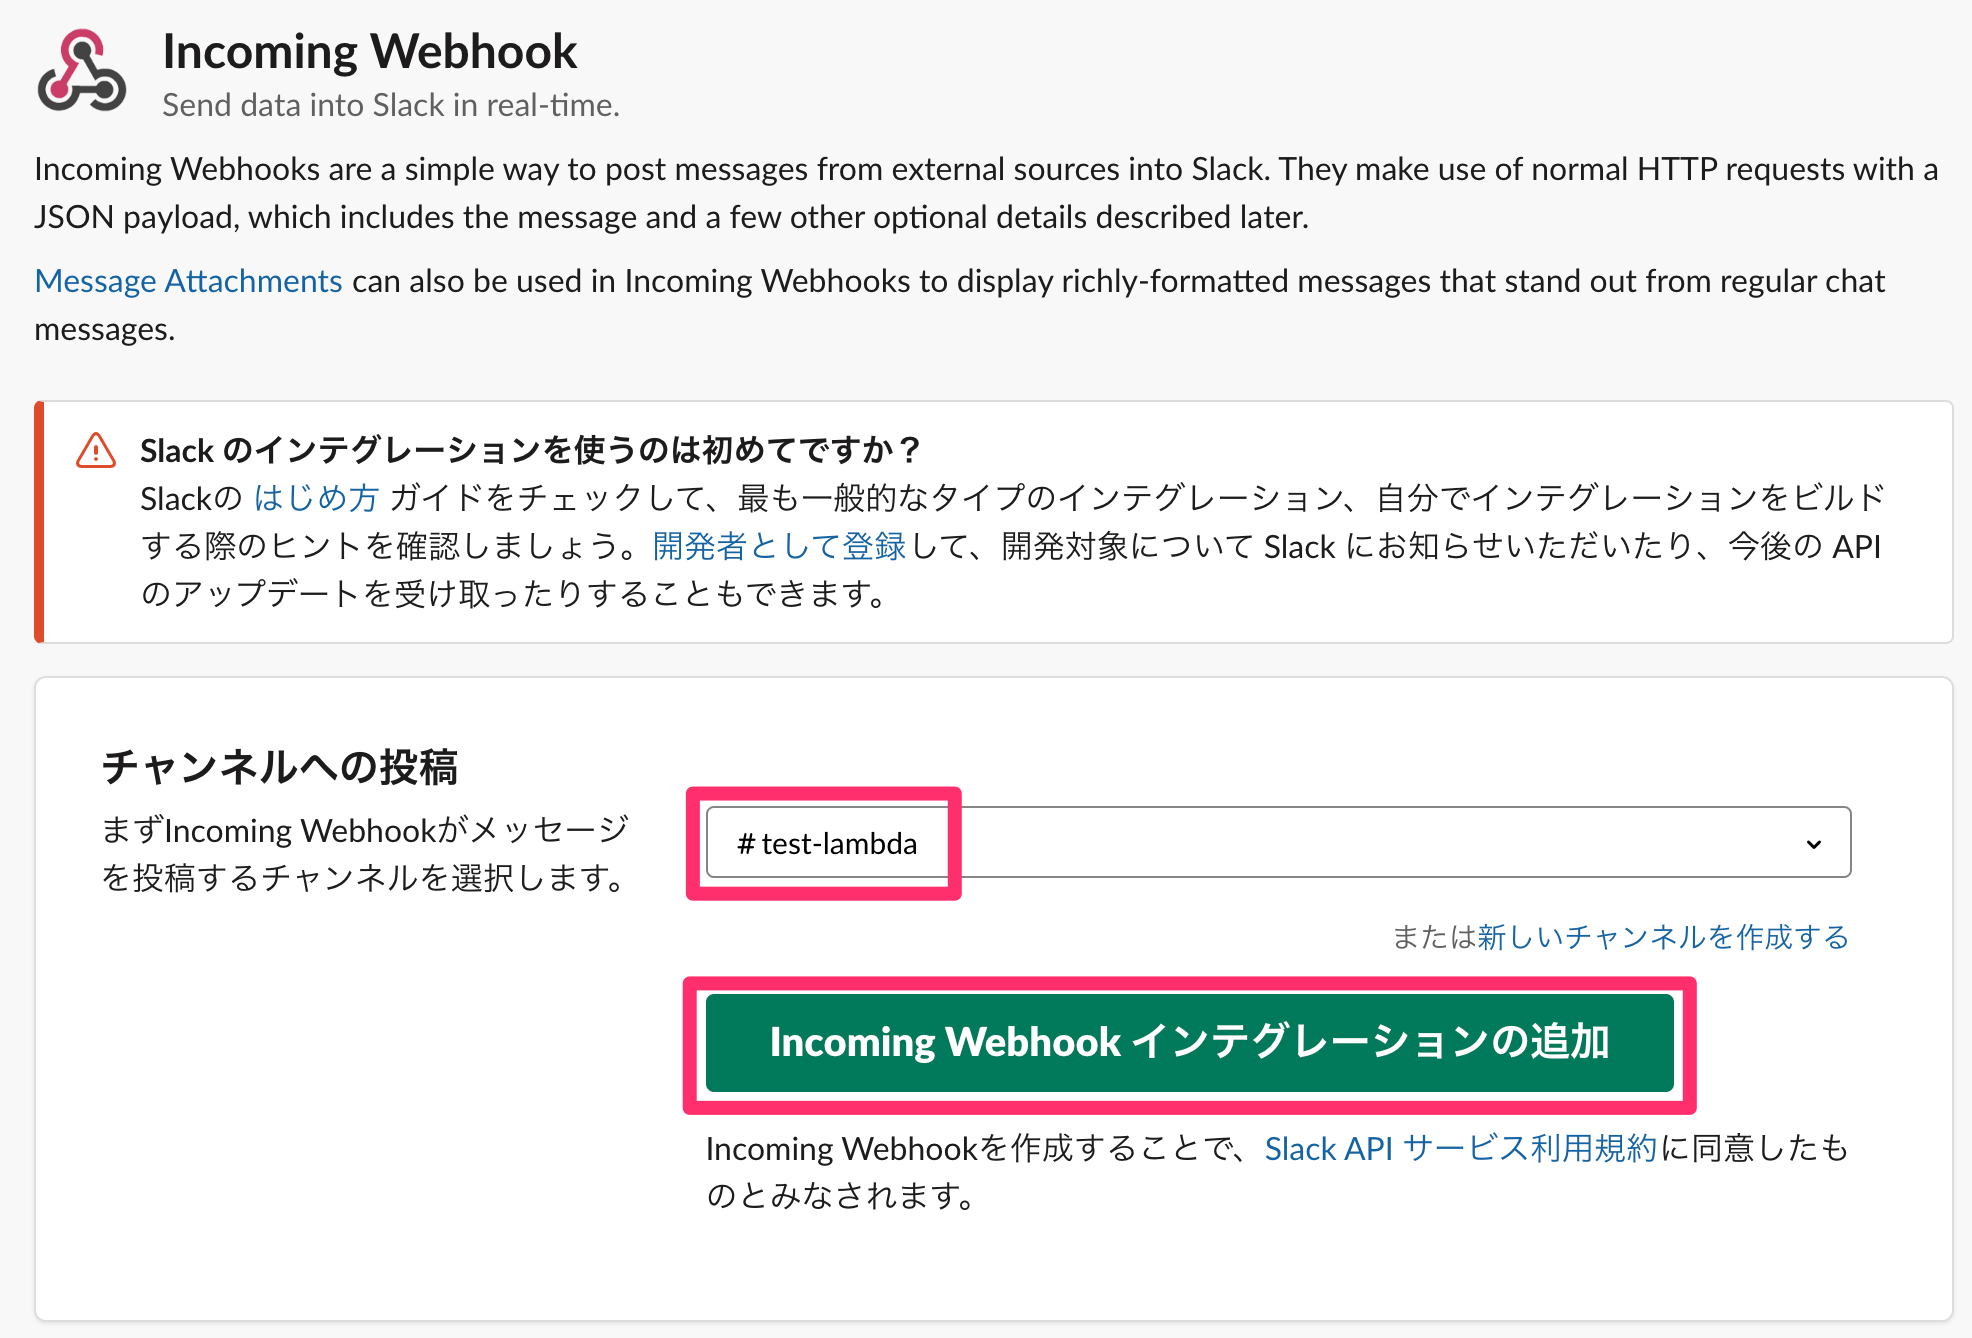Open the Message Attachments link
The height and width of the screenshot is (1338, 1972).
[189, 281]
